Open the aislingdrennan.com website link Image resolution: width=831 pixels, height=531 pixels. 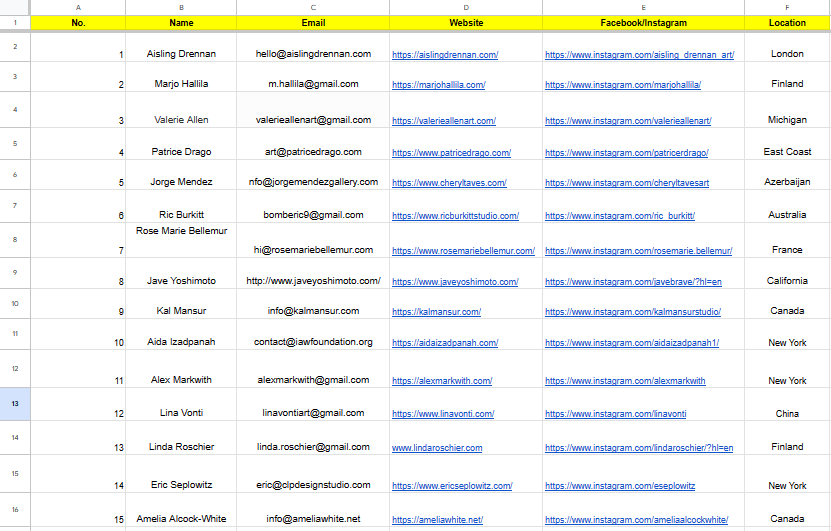coord(445,55)
